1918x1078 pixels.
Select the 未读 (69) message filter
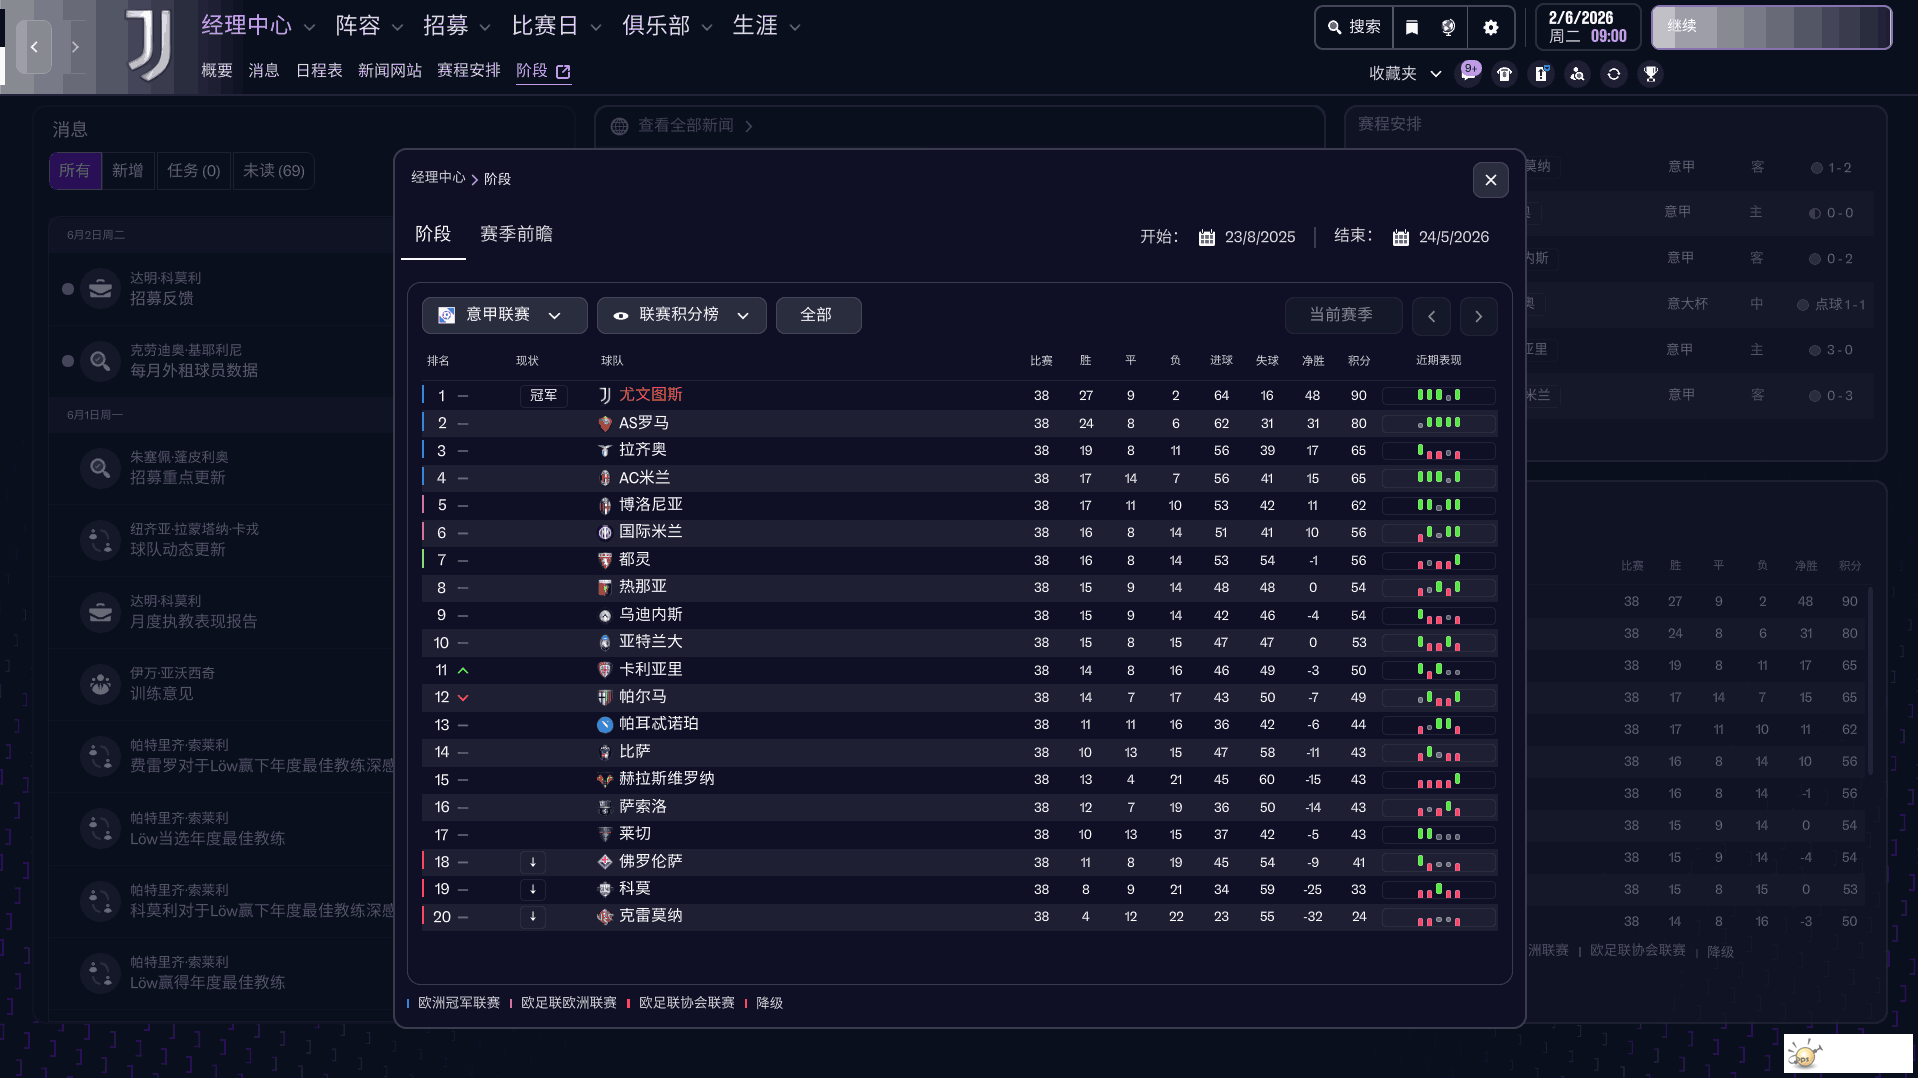pos(273,171)
